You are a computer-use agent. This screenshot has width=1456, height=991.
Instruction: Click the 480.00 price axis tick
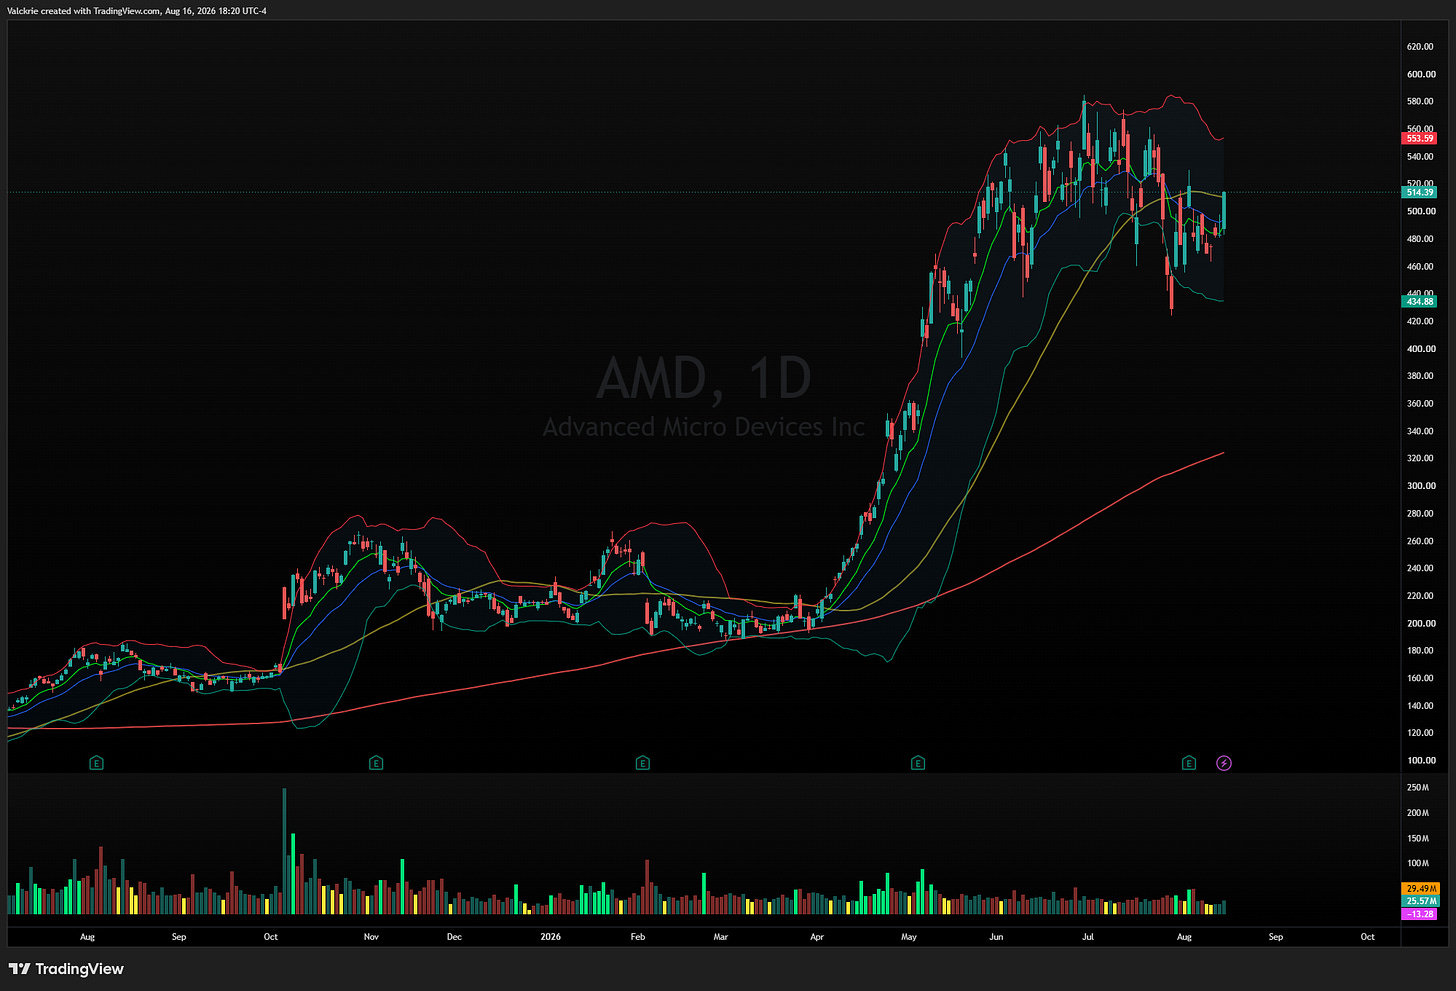point(1421,239)
